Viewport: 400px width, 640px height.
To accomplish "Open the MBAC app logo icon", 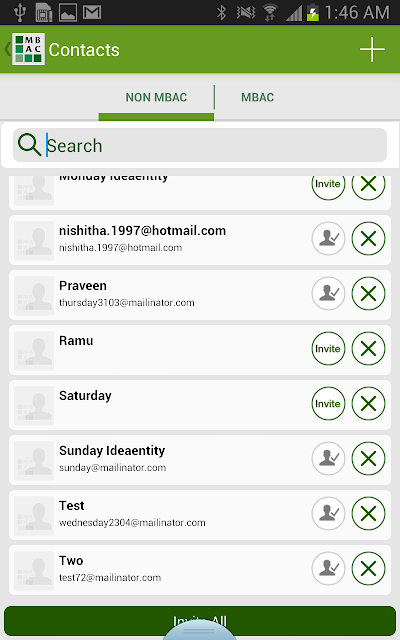I will click(28, 49).
